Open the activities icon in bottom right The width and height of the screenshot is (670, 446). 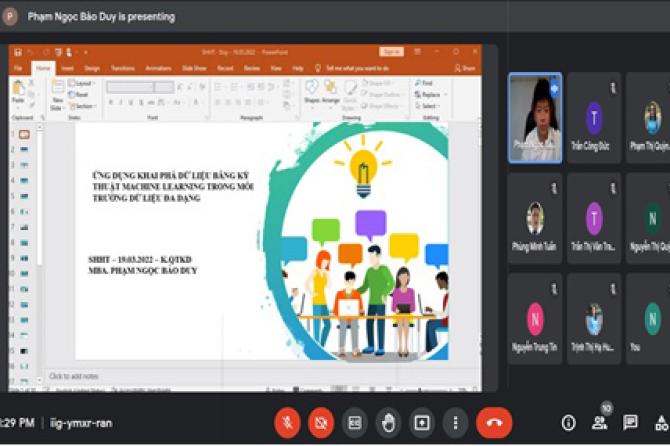660,422
